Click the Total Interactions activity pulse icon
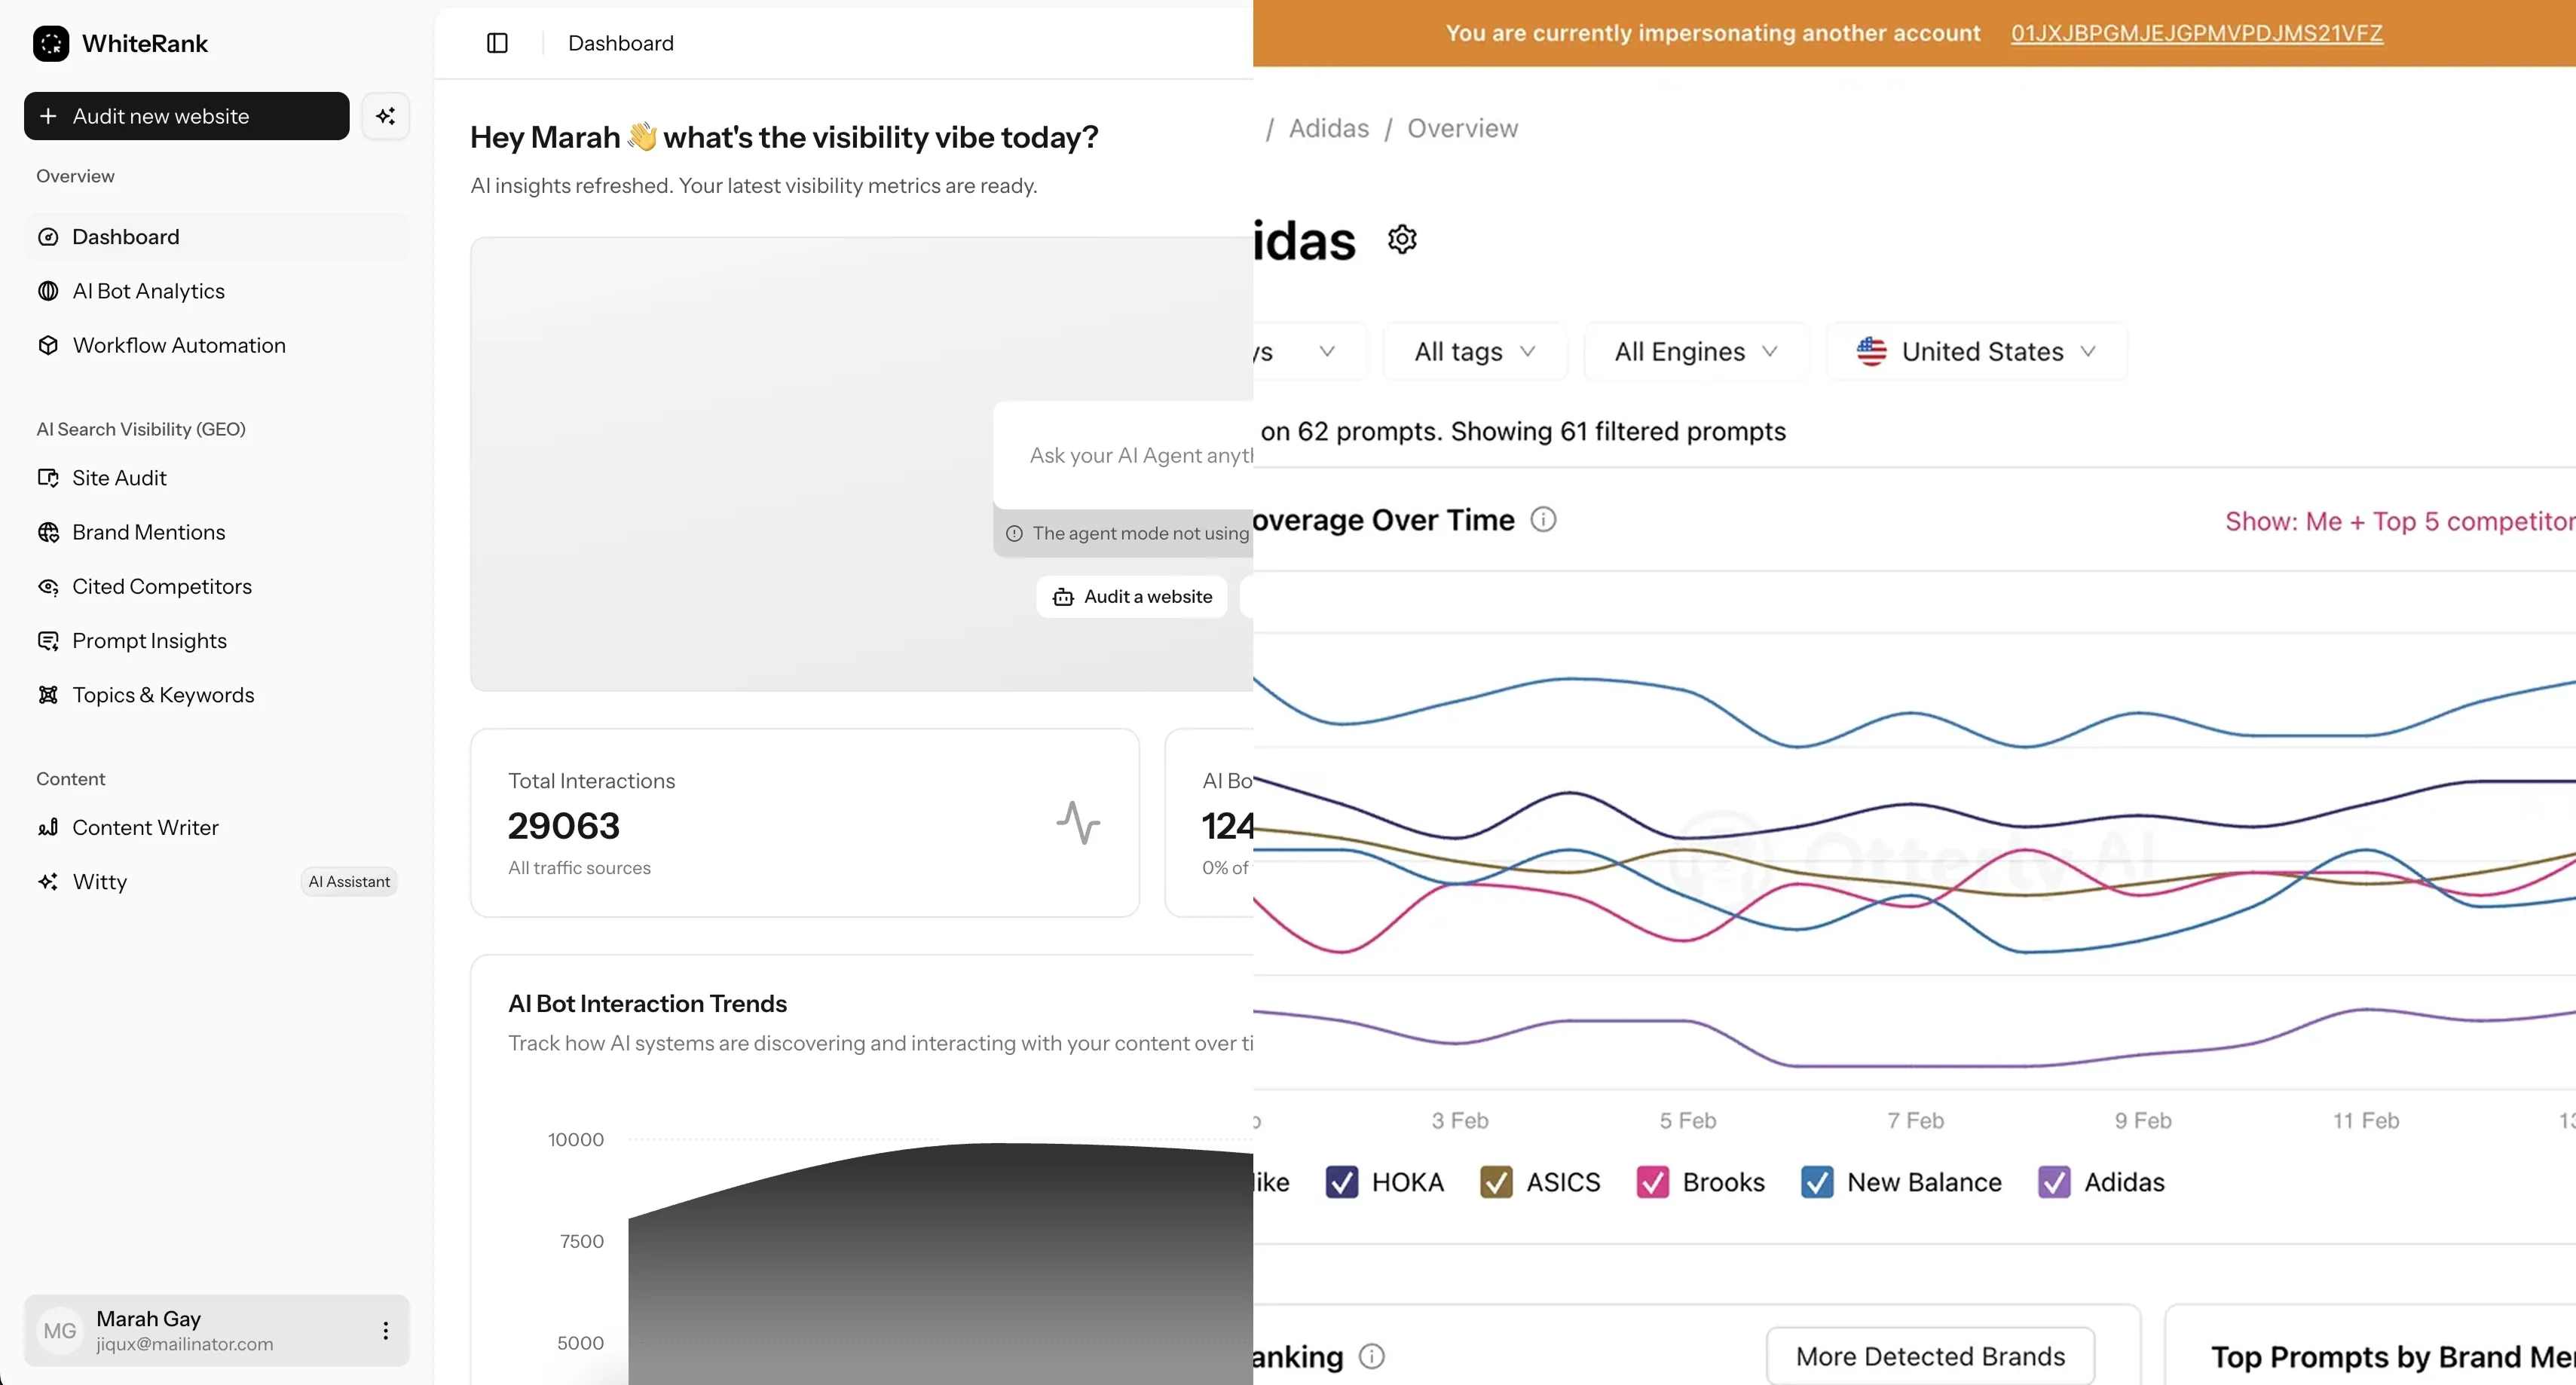2576x1385 pixels. point(1078,822)
